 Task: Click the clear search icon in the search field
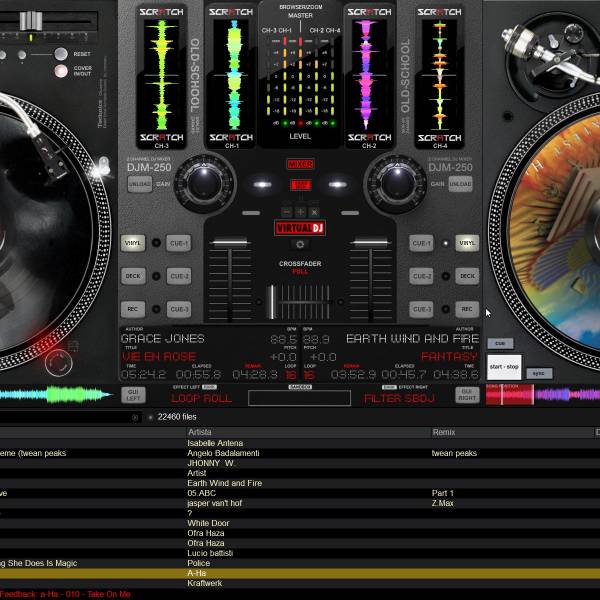pos(135,417)
